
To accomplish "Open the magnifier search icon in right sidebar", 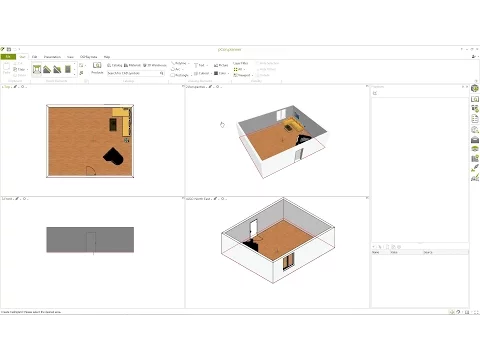I will tap(475, 129).
